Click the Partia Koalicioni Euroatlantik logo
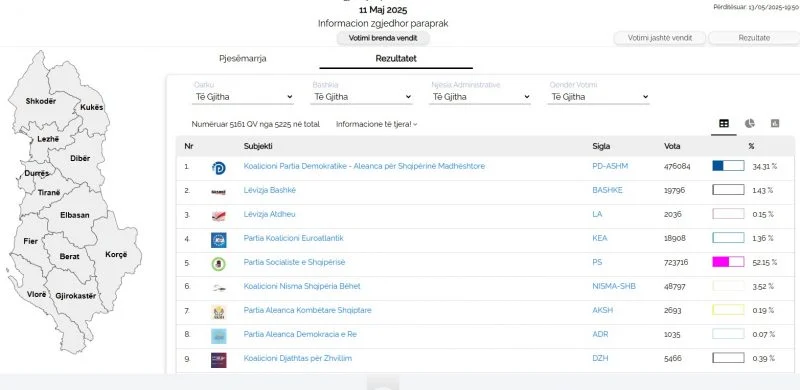Screen dimensions: 800x390 pyautogui.click(x=219, y=240)
